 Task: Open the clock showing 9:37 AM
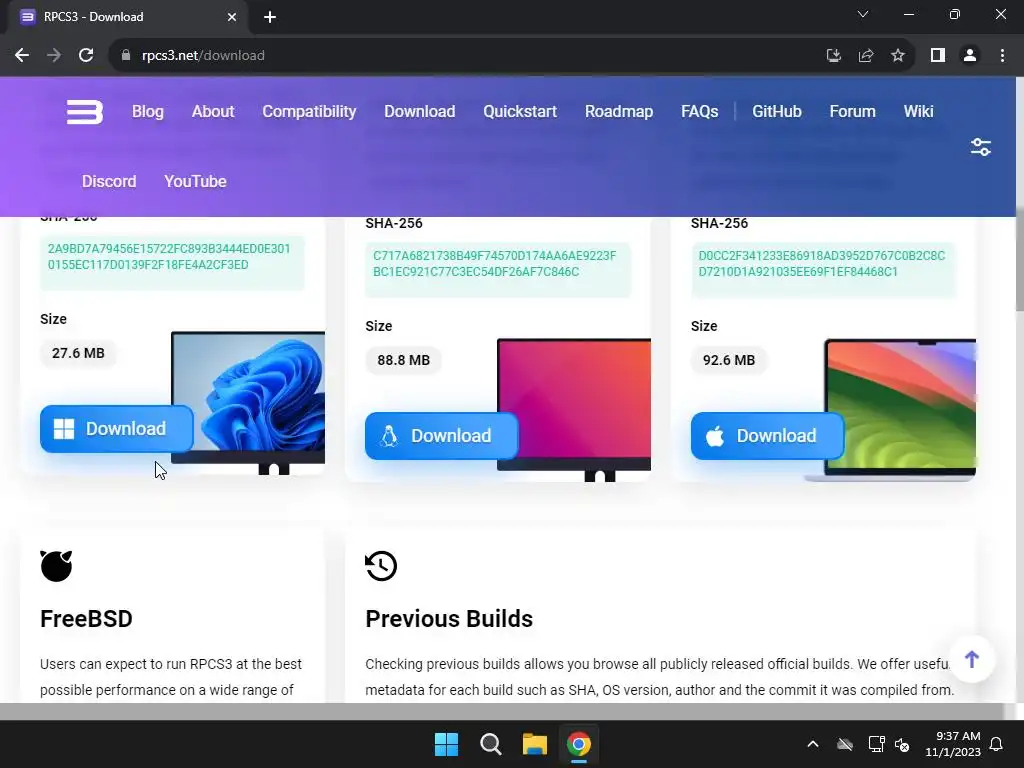[953, 744]
